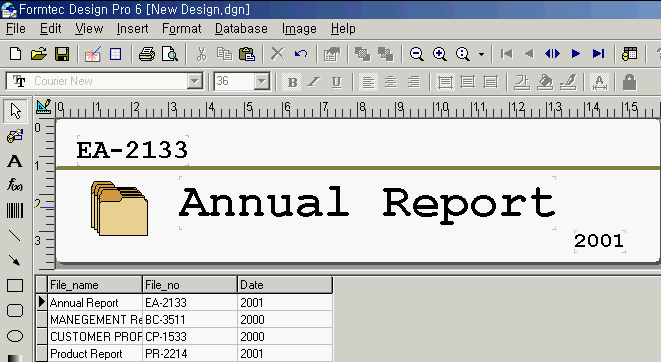Click the Product Report table cell
The image size is (661, 362).
click(95, 354)
